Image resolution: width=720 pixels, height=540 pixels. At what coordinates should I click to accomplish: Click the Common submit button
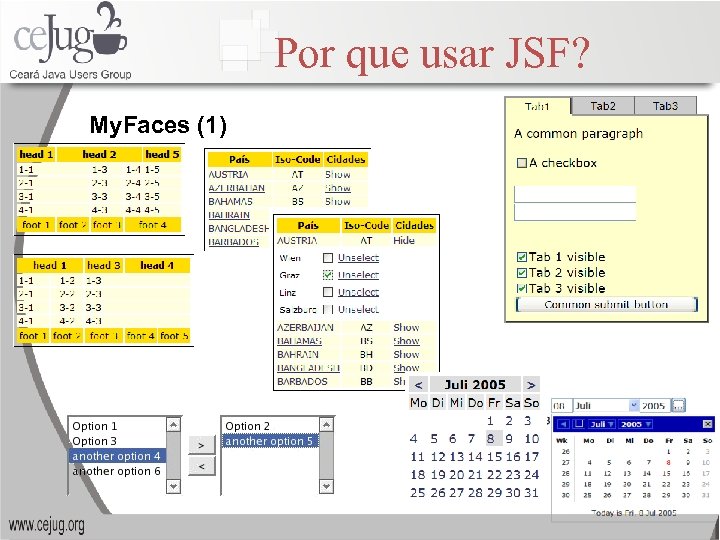click(606, 304)
